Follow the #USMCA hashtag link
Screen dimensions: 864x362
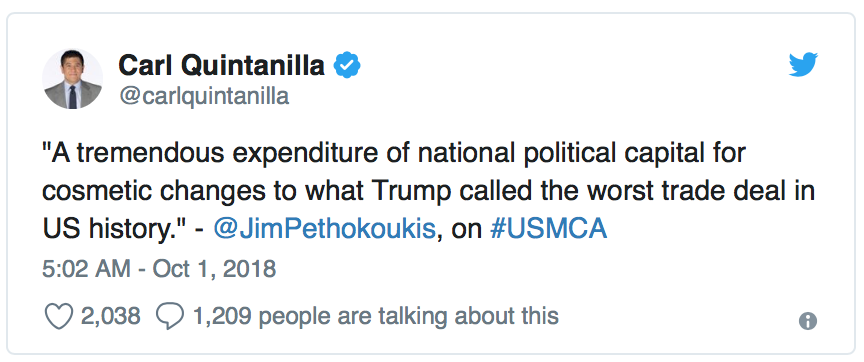[x=548, y=229]
